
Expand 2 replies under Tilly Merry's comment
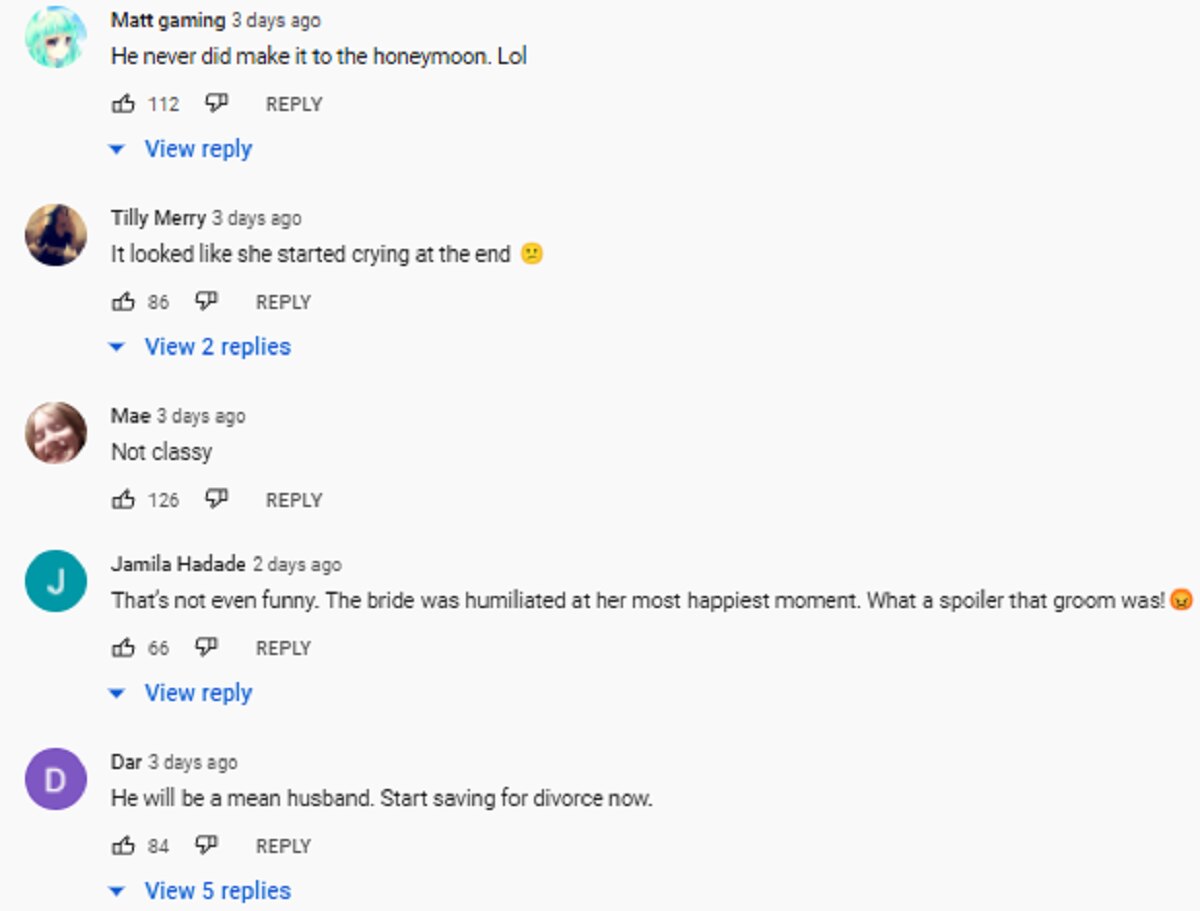pyautogui.click(x=217, y=347)
